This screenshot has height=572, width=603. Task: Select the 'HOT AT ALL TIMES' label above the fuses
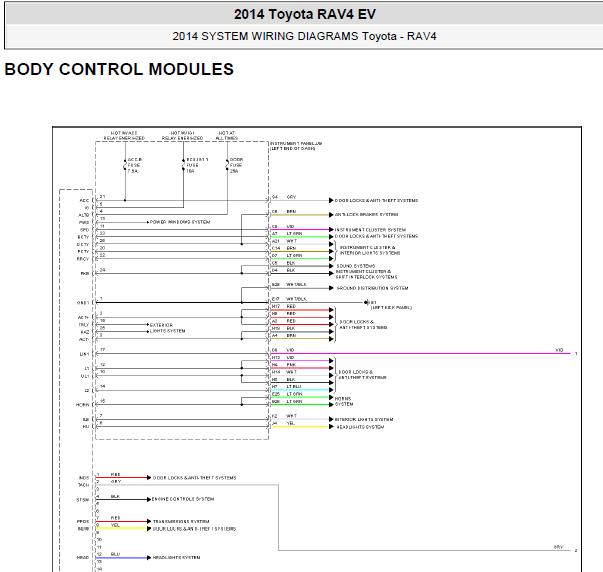click(227, 135)
